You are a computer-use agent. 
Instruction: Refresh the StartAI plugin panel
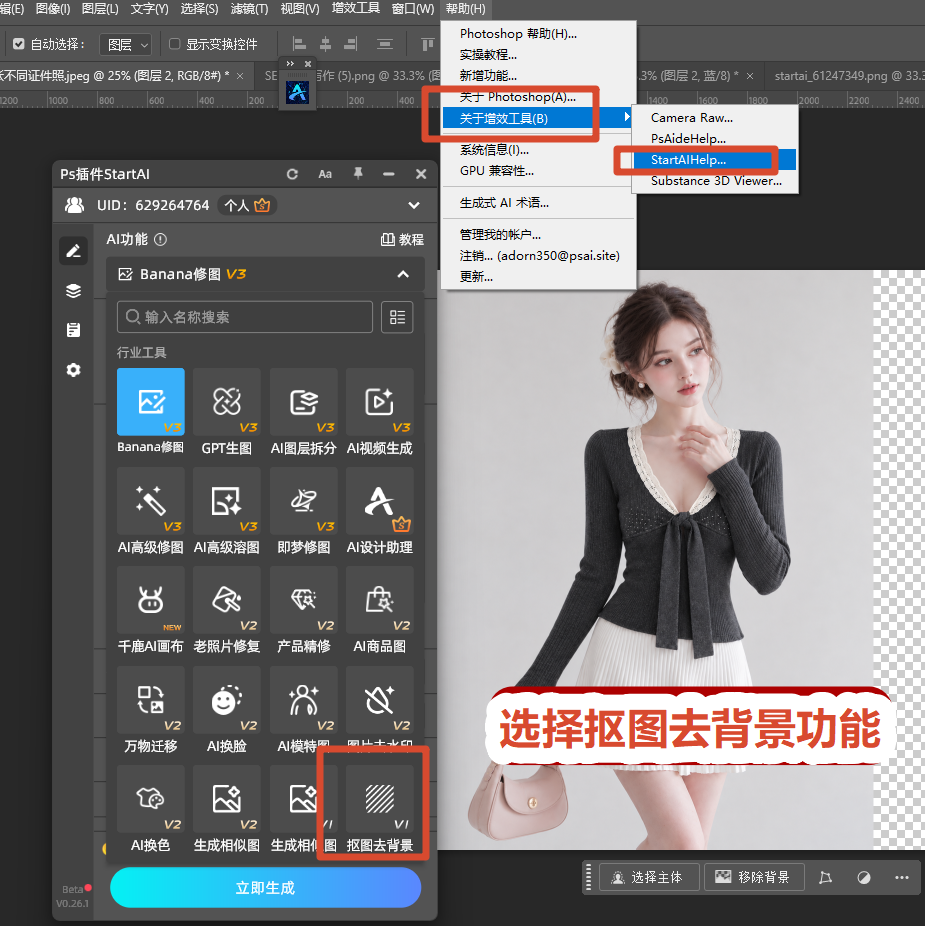(x=292, y=174)
